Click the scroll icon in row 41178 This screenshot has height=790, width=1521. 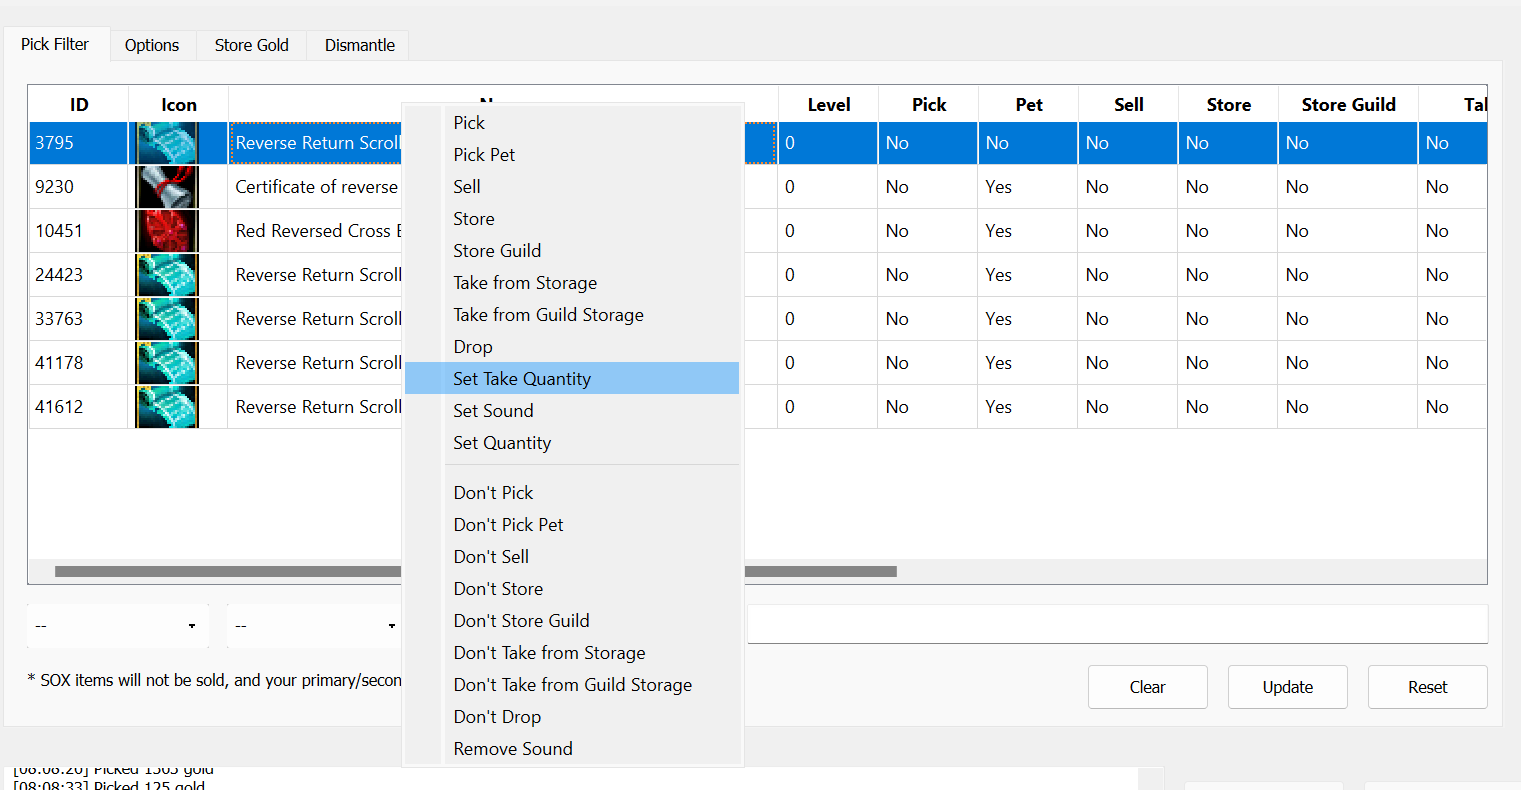pos(167,363)
